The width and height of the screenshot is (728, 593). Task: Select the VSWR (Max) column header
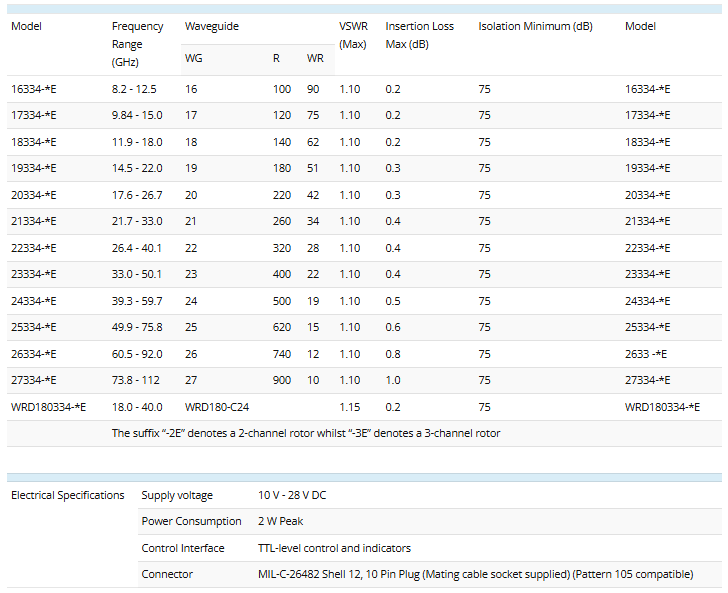click(x=352, y=35)
